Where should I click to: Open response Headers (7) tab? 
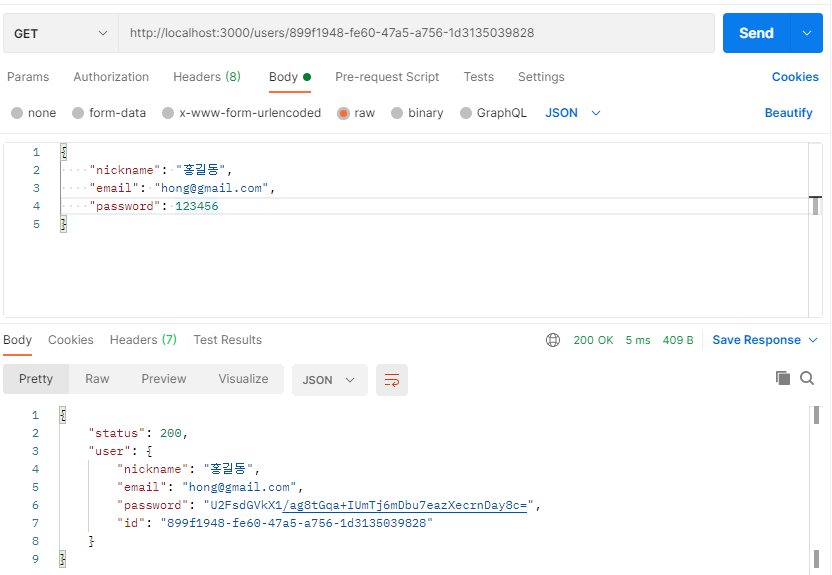143,340
